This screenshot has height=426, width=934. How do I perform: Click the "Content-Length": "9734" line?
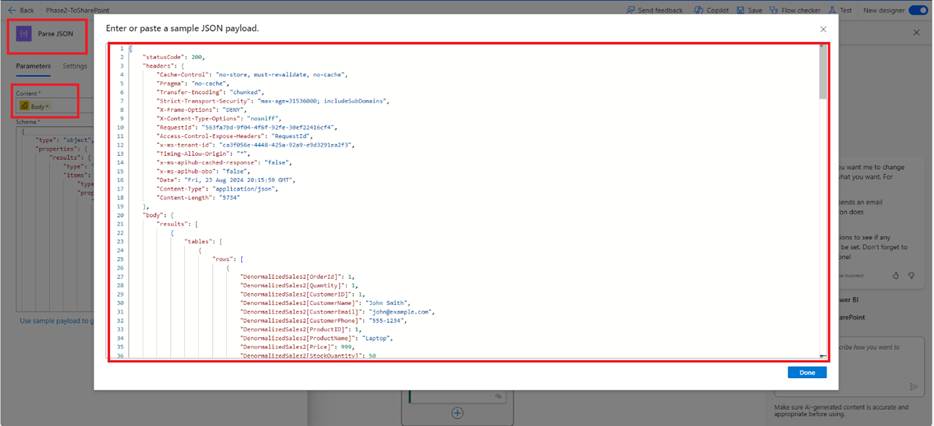tap(198, 197)
